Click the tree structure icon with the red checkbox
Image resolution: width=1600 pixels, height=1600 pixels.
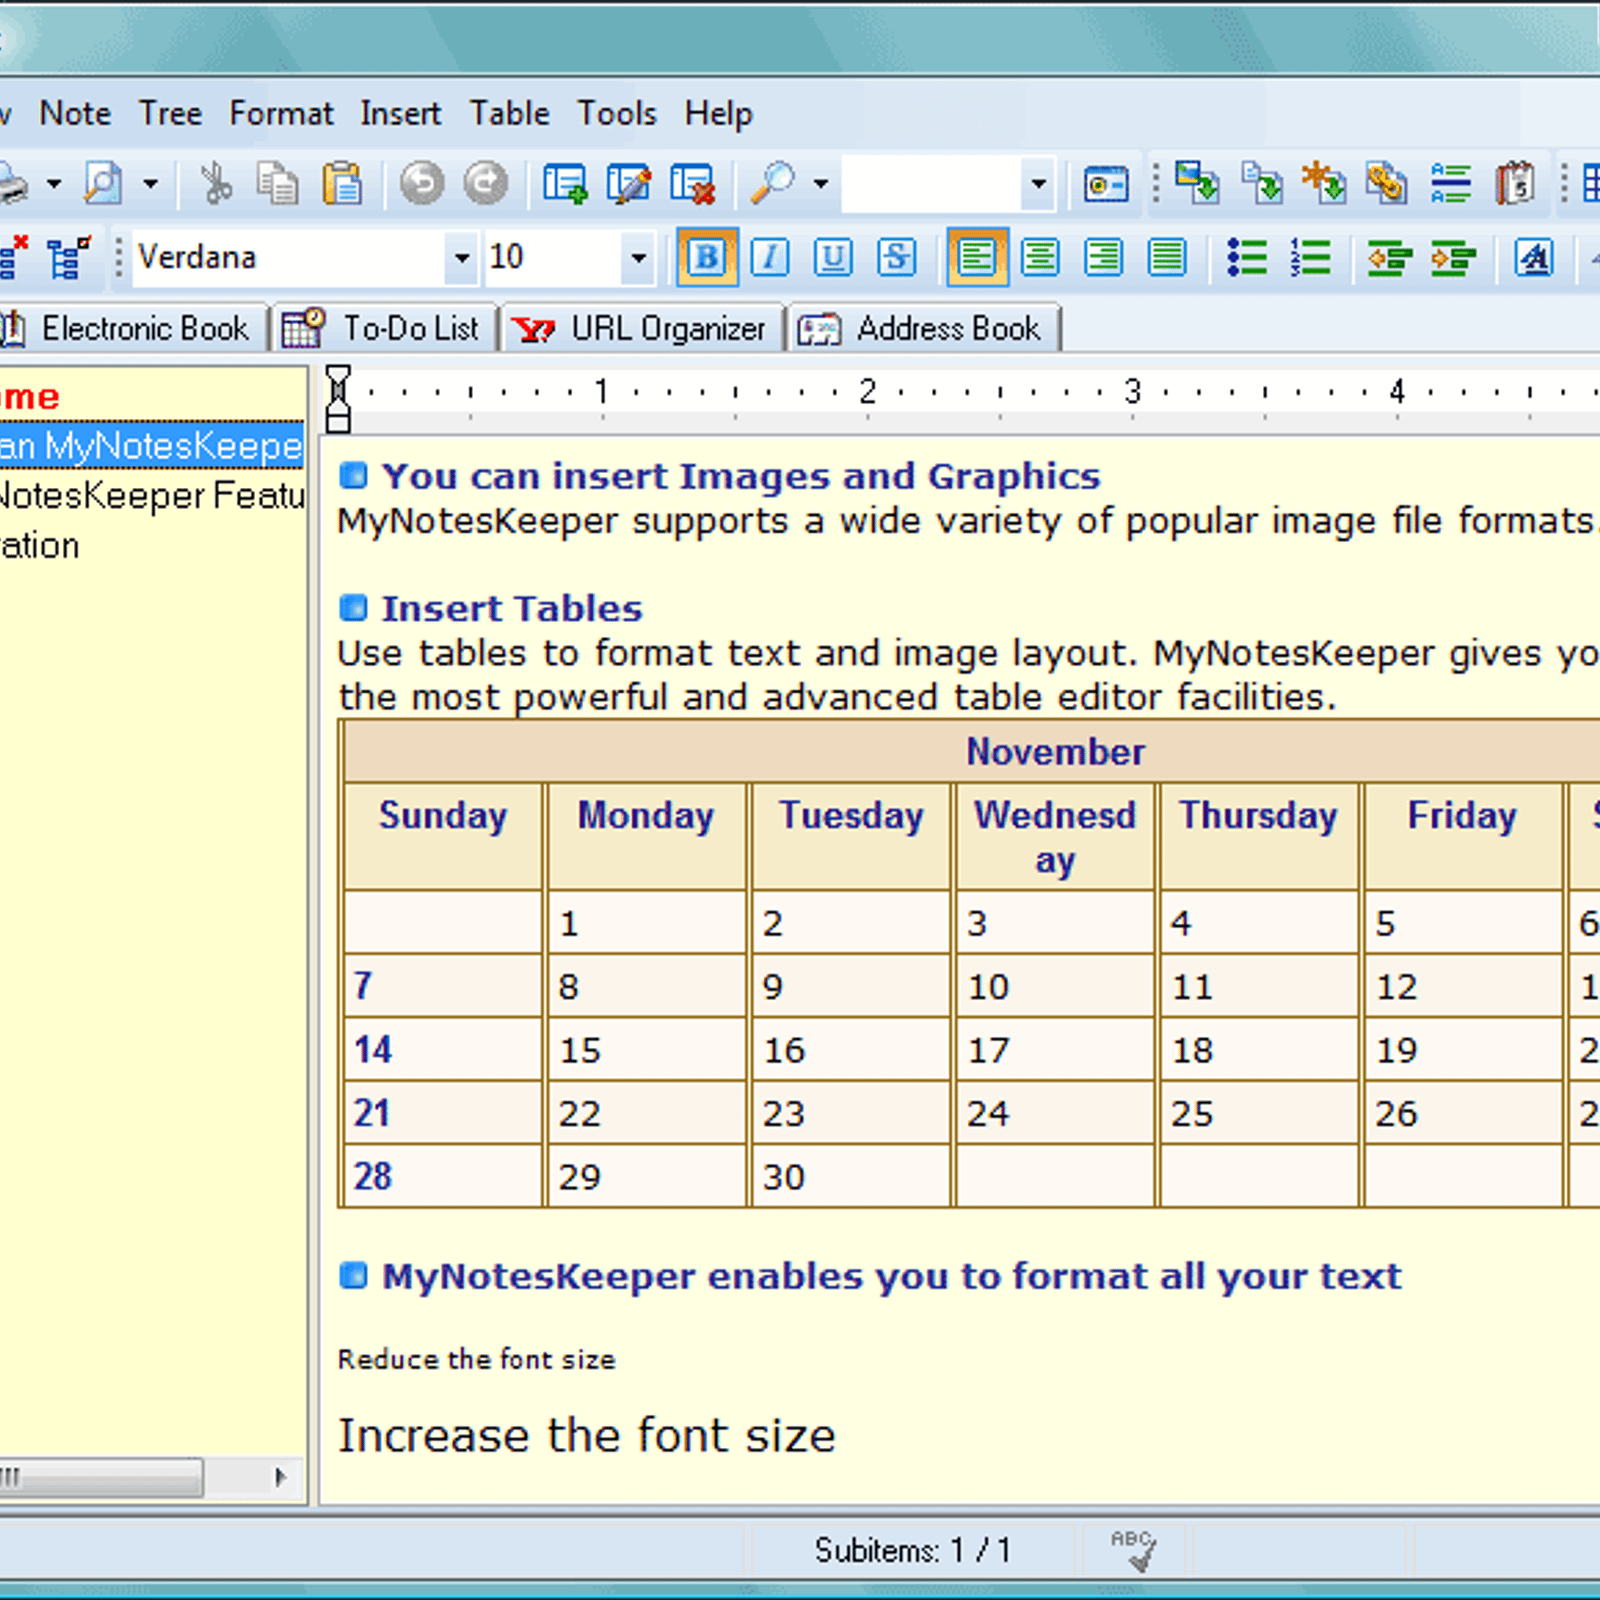point(69,258)
